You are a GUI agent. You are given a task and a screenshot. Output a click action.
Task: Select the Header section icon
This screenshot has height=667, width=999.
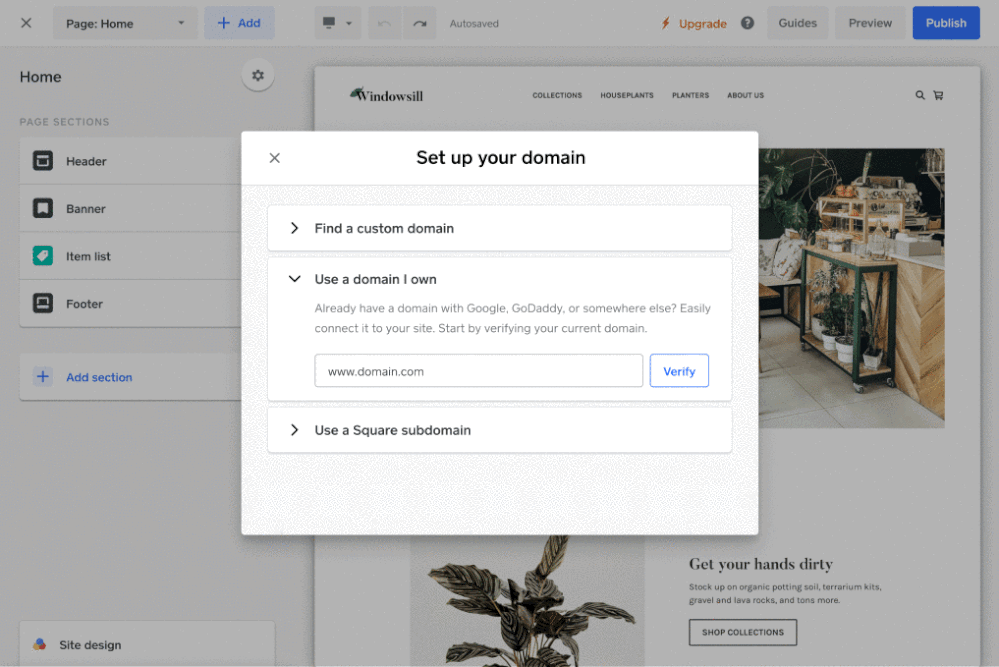(x=43, y=161)
